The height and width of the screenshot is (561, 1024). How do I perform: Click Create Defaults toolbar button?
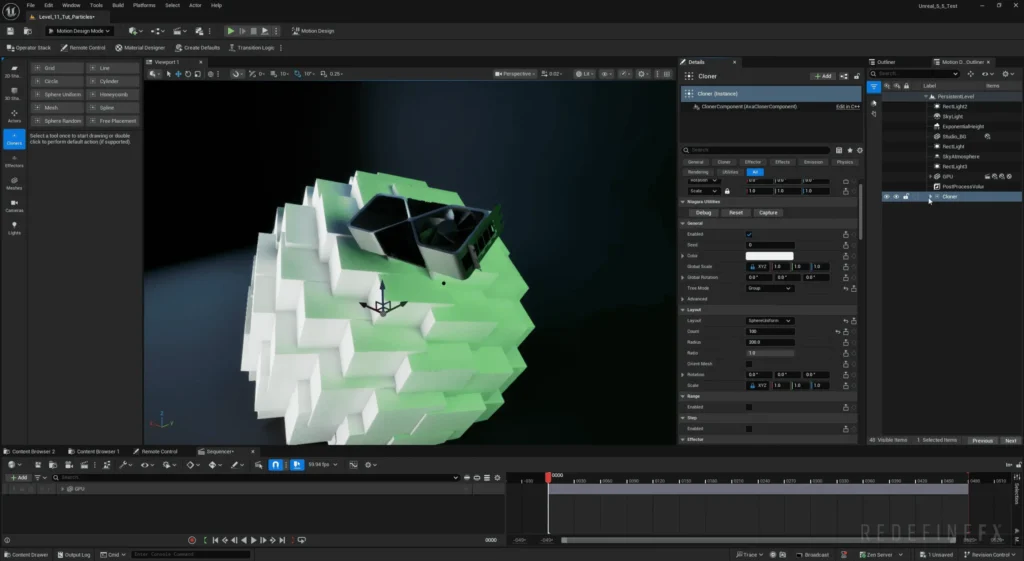pyautogui.click(x=197, y=48)
